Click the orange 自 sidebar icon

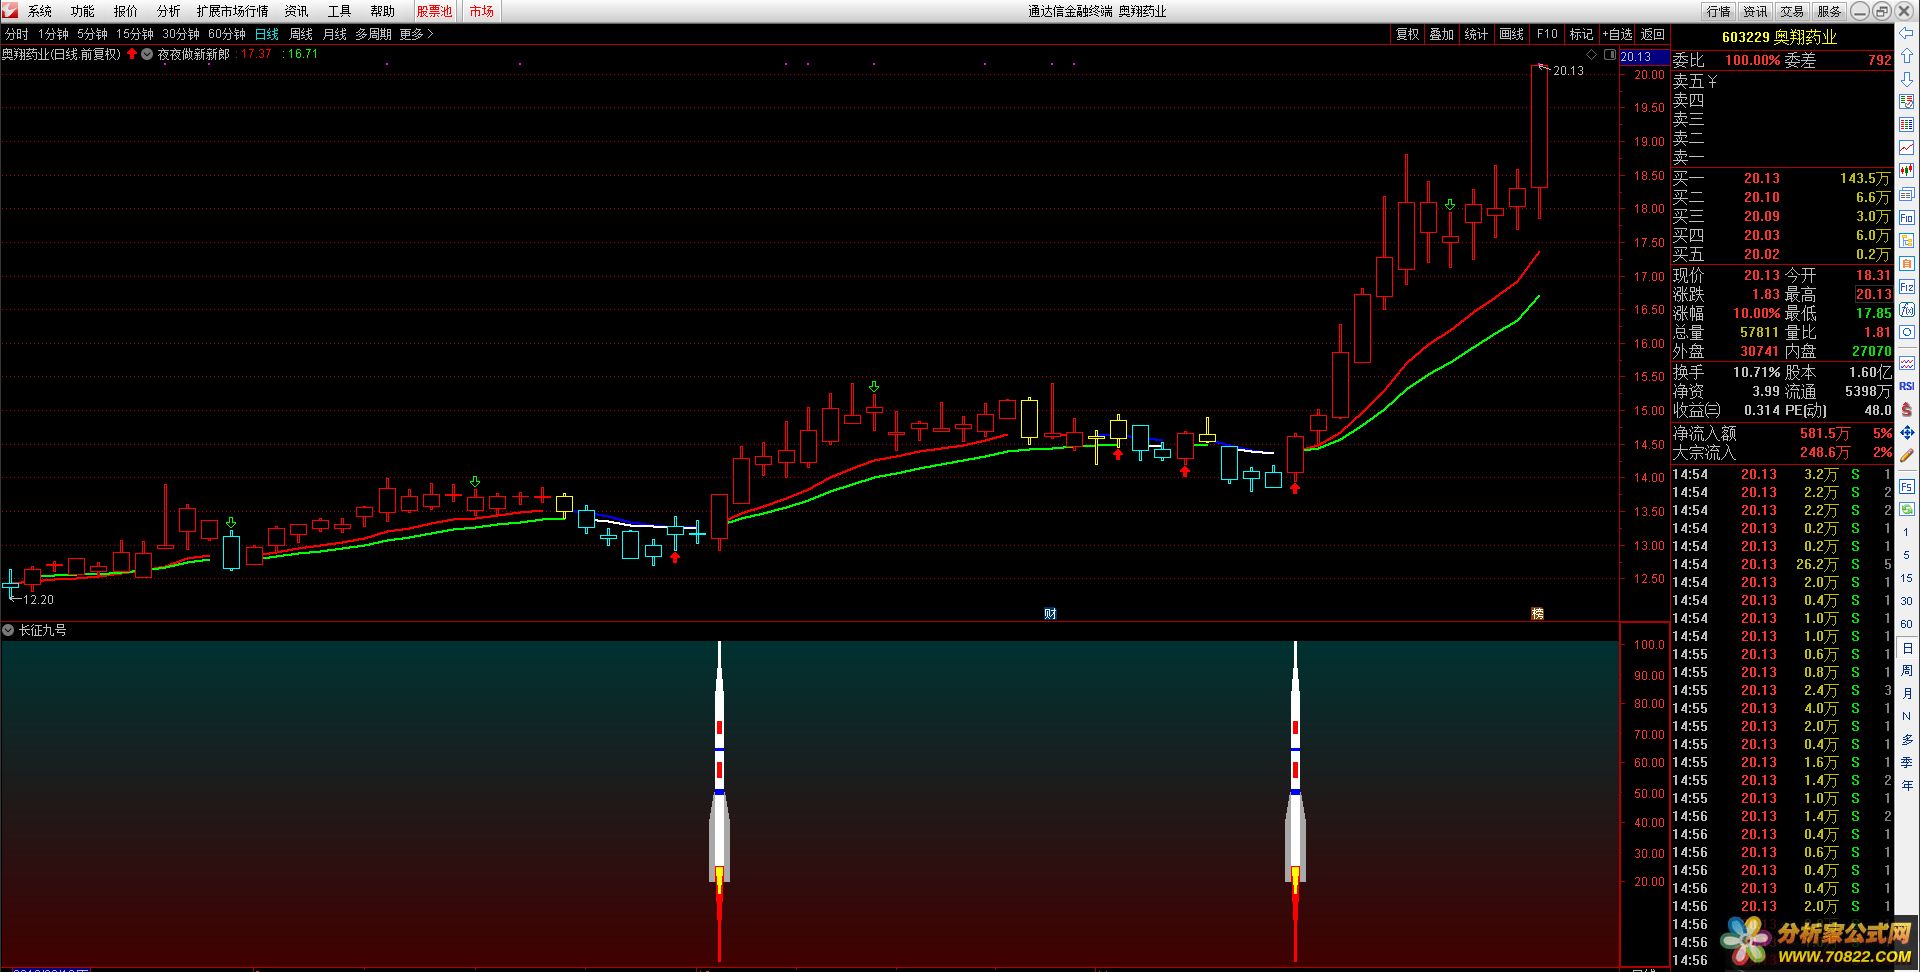click(1907, 263)
